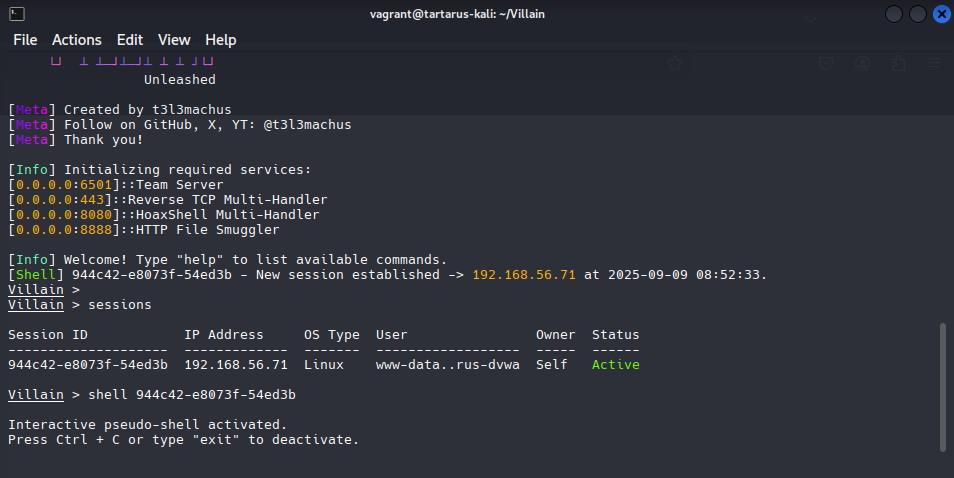Click the terminal icon in title bar

pos(13,14)
